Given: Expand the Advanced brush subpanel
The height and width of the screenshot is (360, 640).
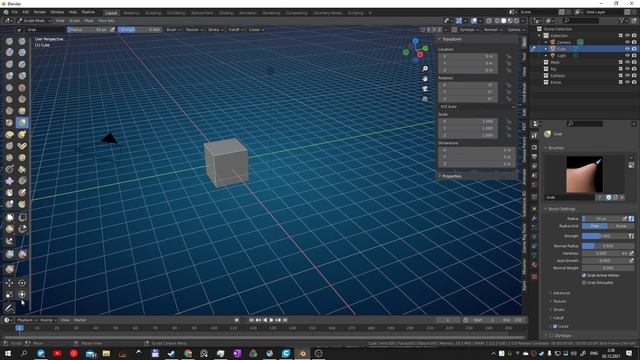Looking at the screenshot, I should tap(560, 293).
